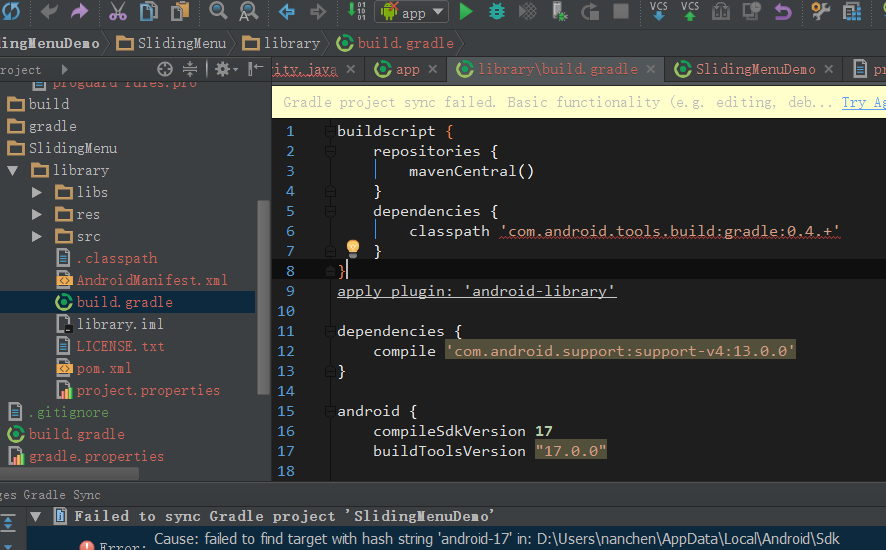Open the Project view arrow selector
886x550 pixels.
coord(64,70)
